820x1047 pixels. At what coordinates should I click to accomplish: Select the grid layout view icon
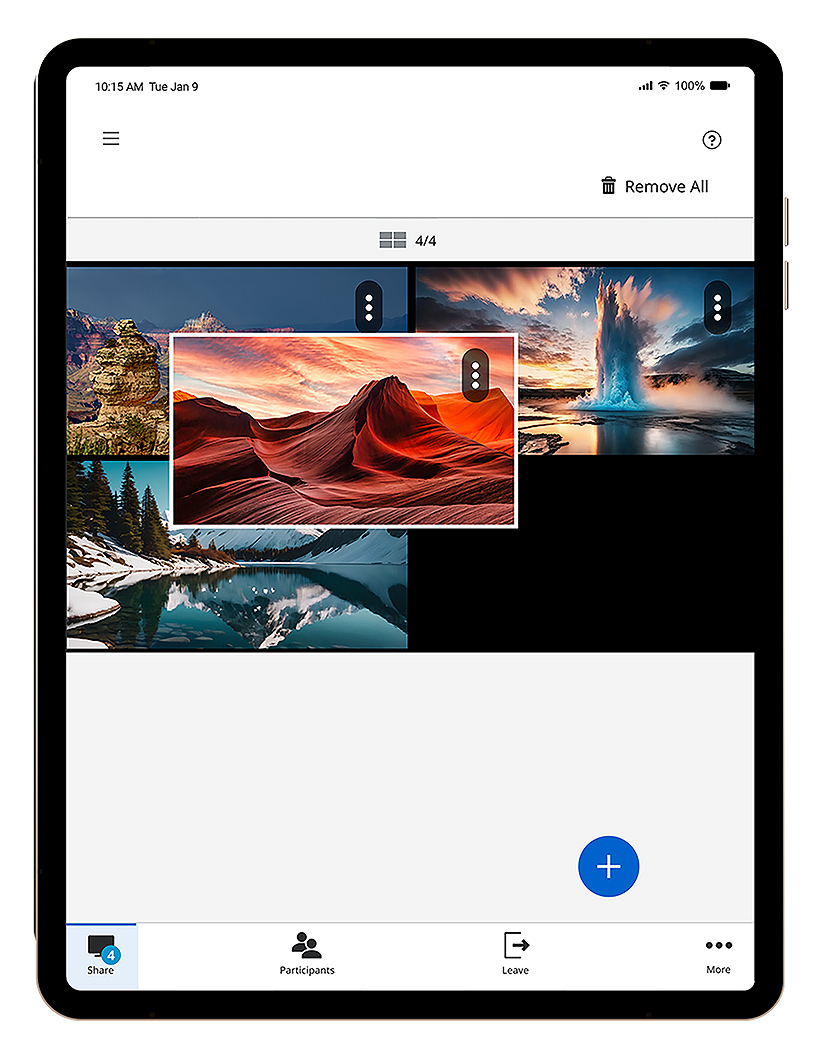394,239
